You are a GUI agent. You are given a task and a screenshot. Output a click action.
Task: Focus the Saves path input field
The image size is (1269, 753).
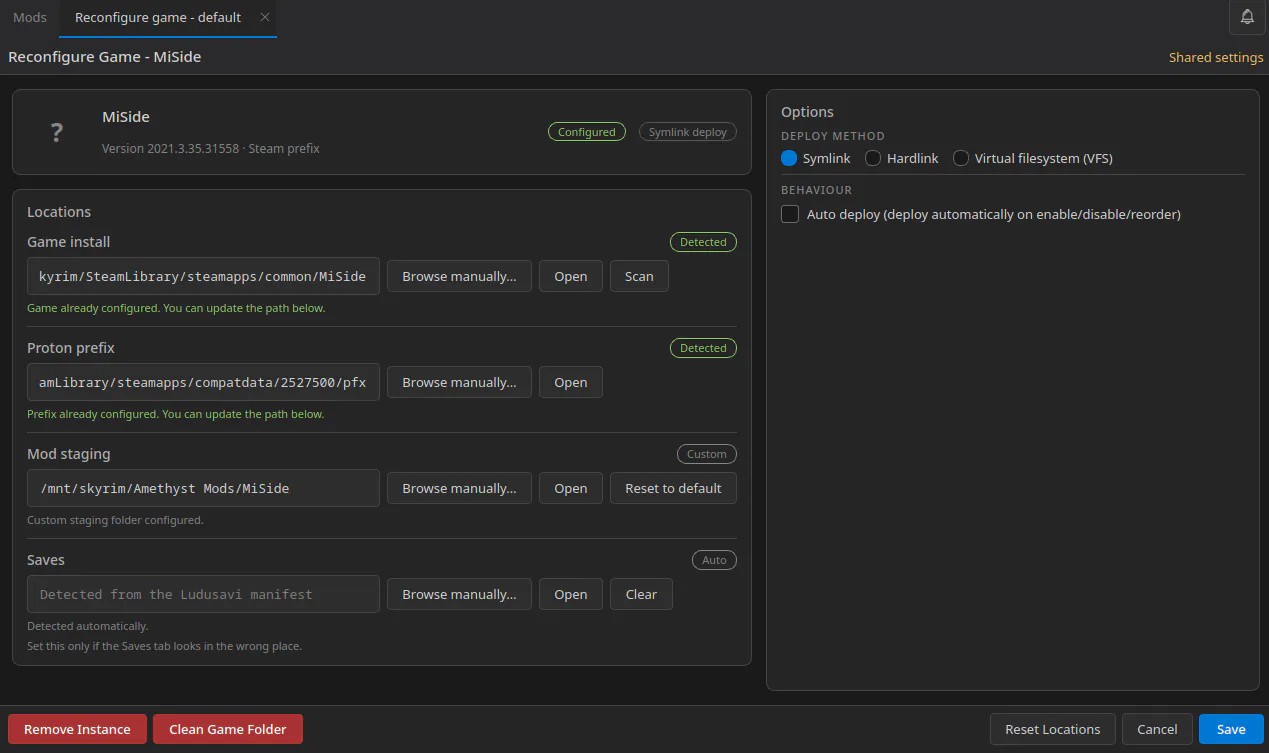pyautogui.click(x=203, y=594)
